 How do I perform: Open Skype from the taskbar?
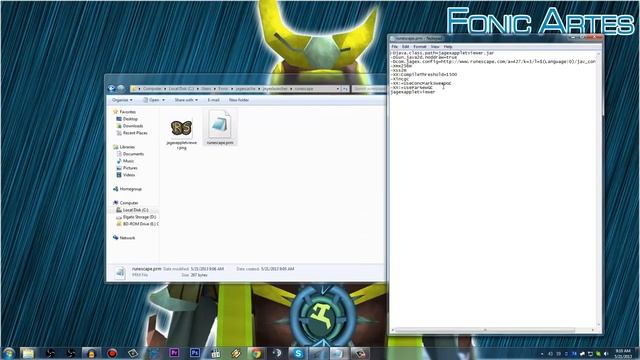coord(298,353)
